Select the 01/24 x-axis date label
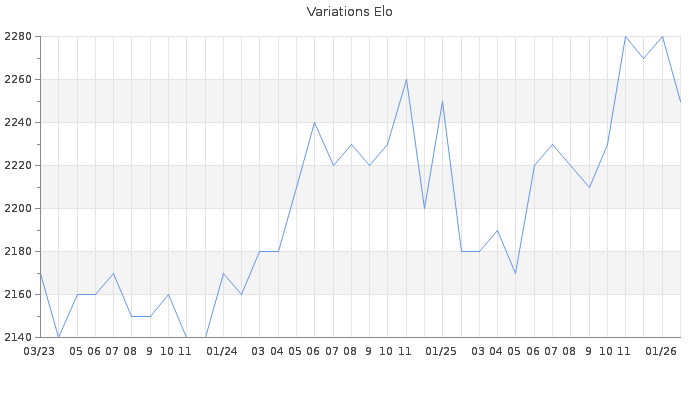700x400 pixels. [x=222, y=351]
